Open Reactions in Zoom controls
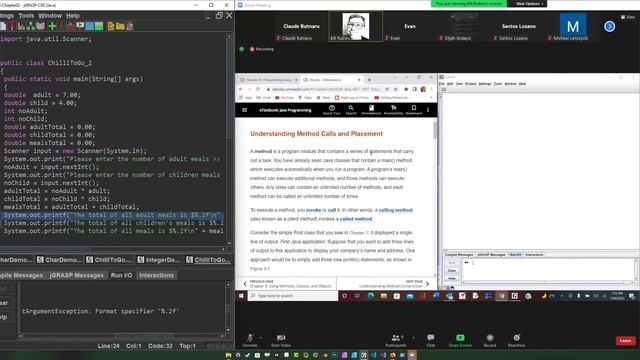640x360 pixels. (516, 340)
